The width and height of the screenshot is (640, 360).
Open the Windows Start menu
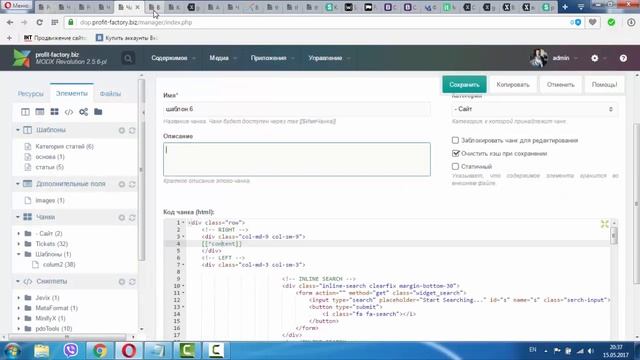point(13,351)
